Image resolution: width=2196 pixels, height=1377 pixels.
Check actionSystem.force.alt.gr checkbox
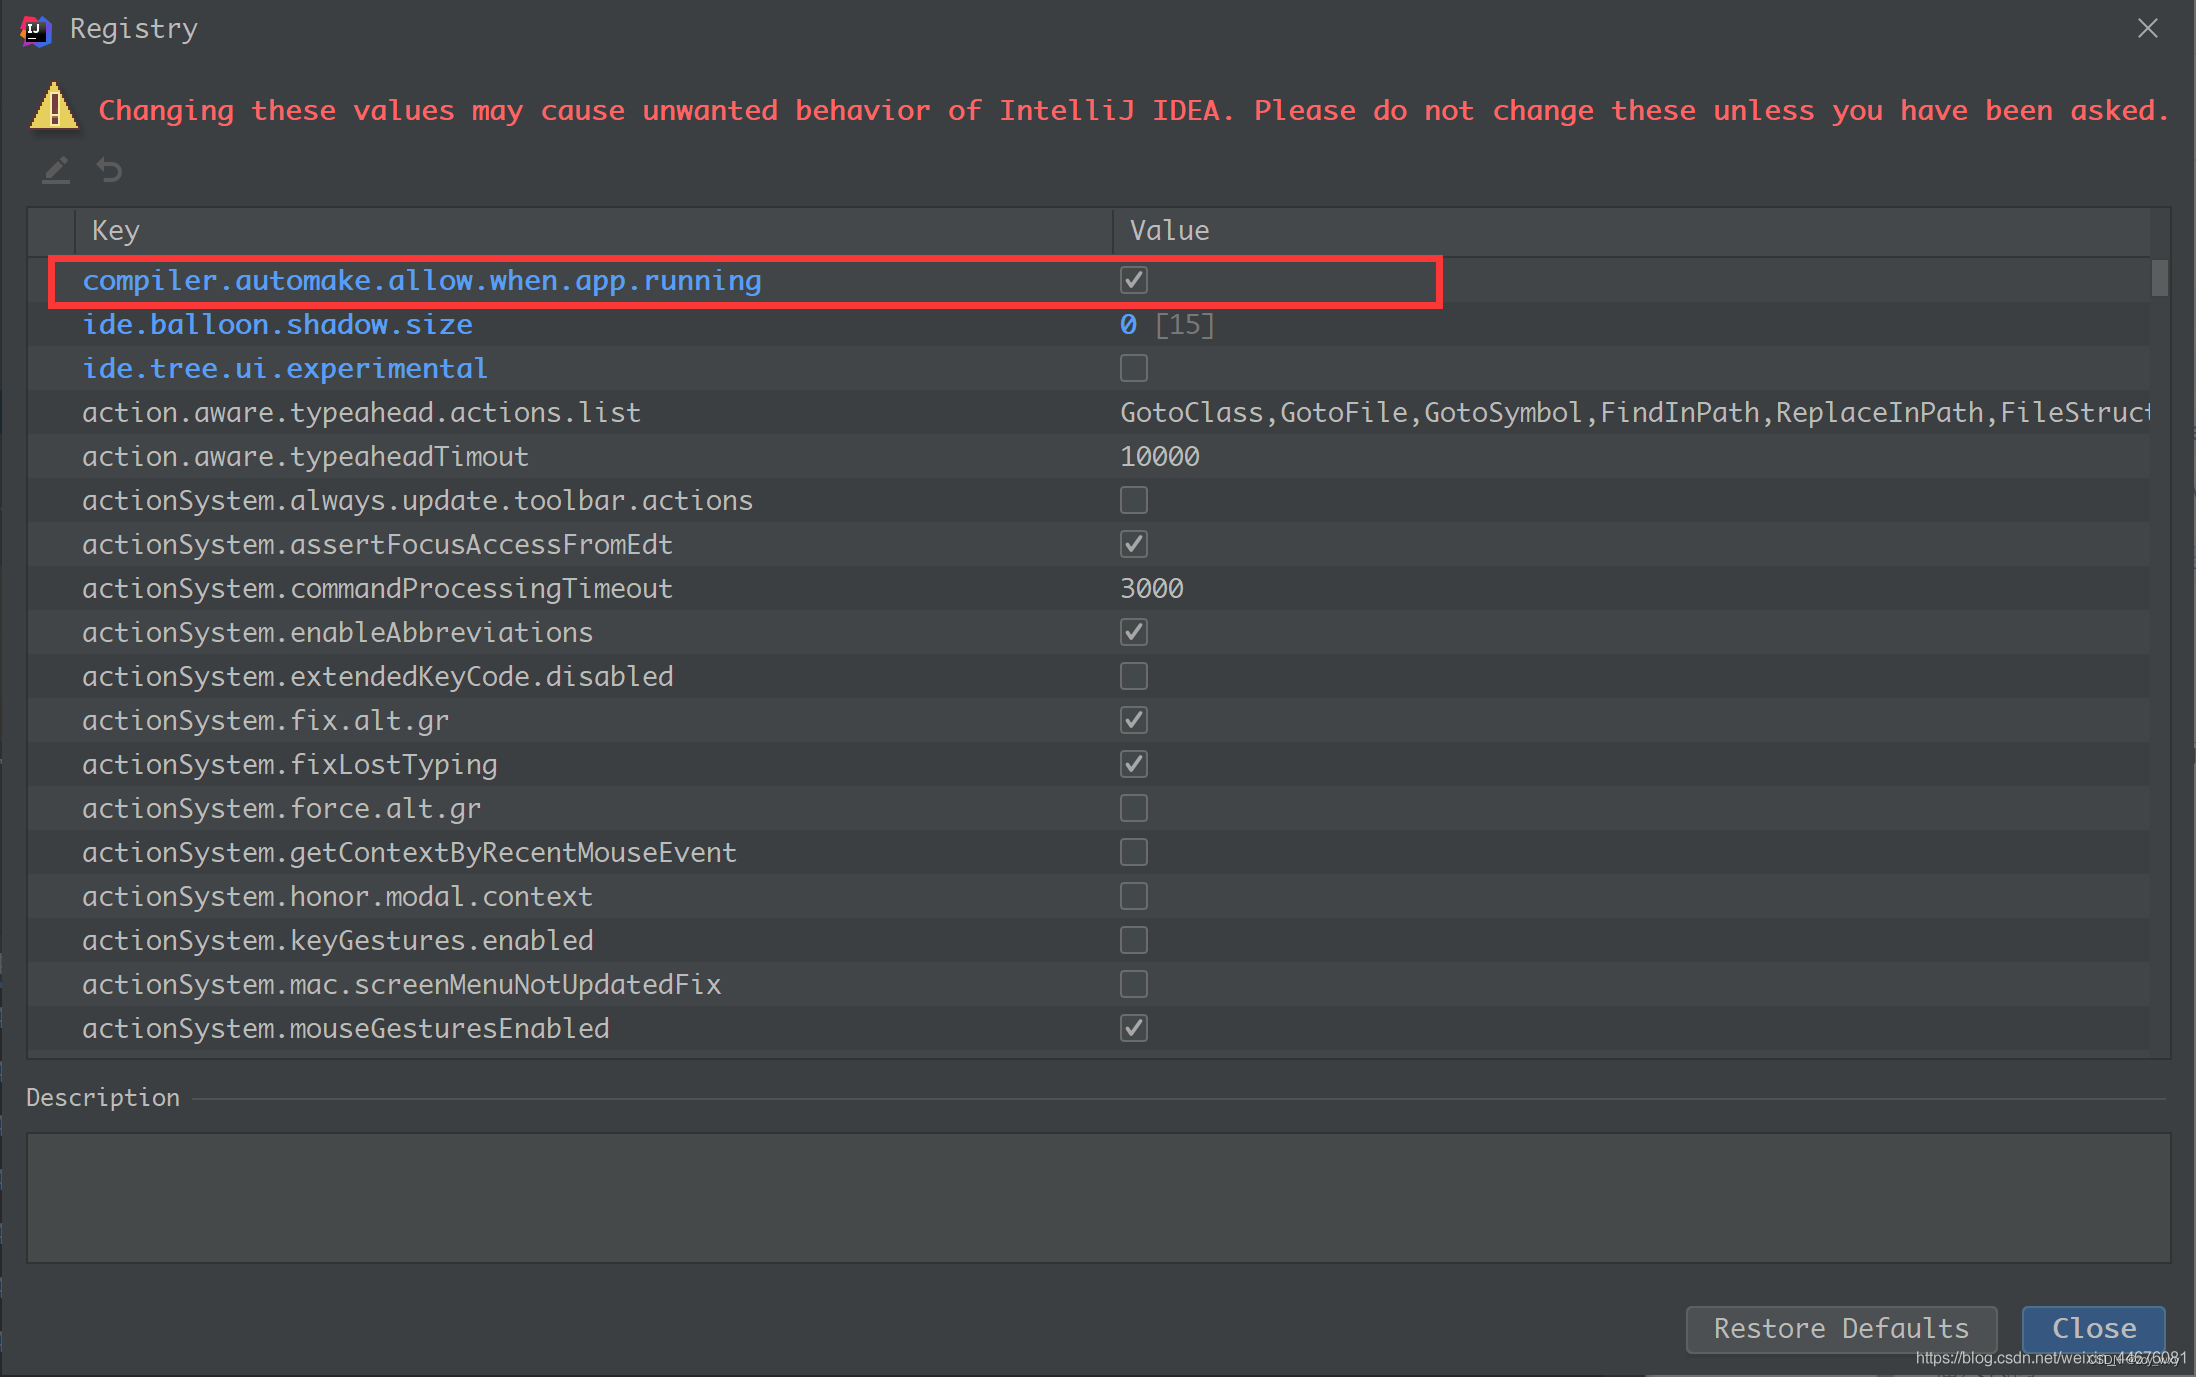[1133, 808]
